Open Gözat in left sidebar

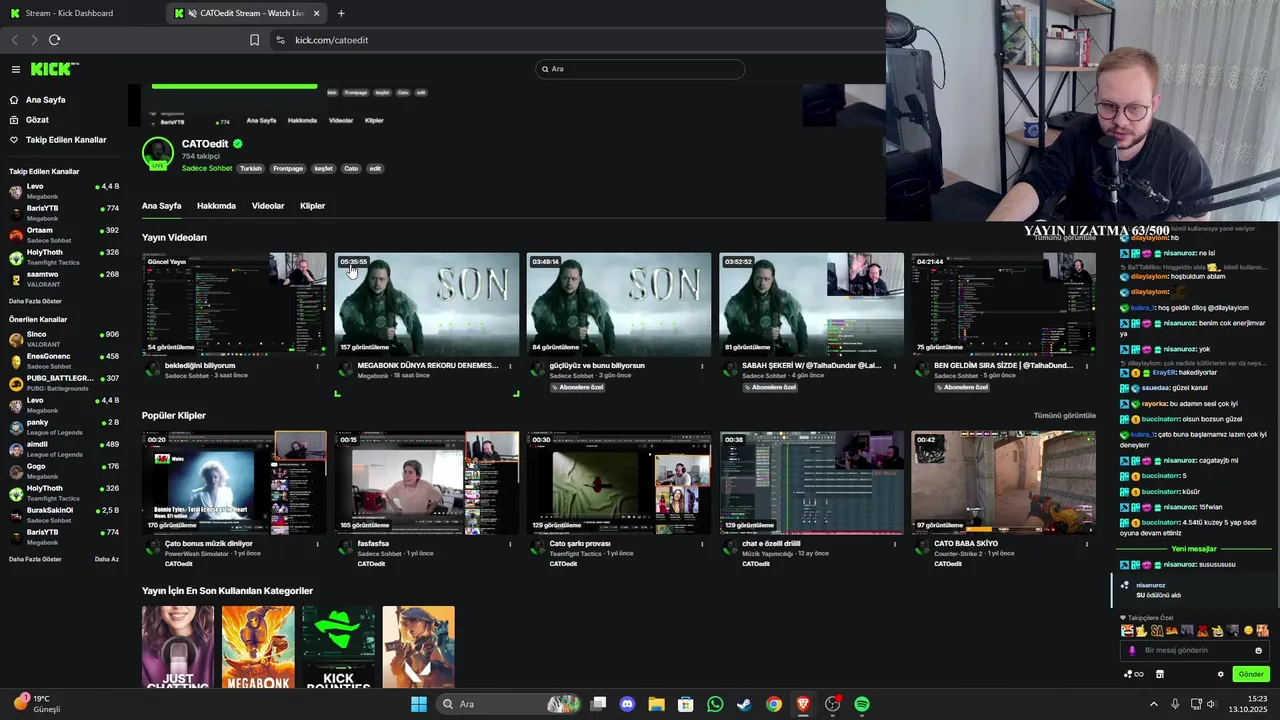pos(37,120)
